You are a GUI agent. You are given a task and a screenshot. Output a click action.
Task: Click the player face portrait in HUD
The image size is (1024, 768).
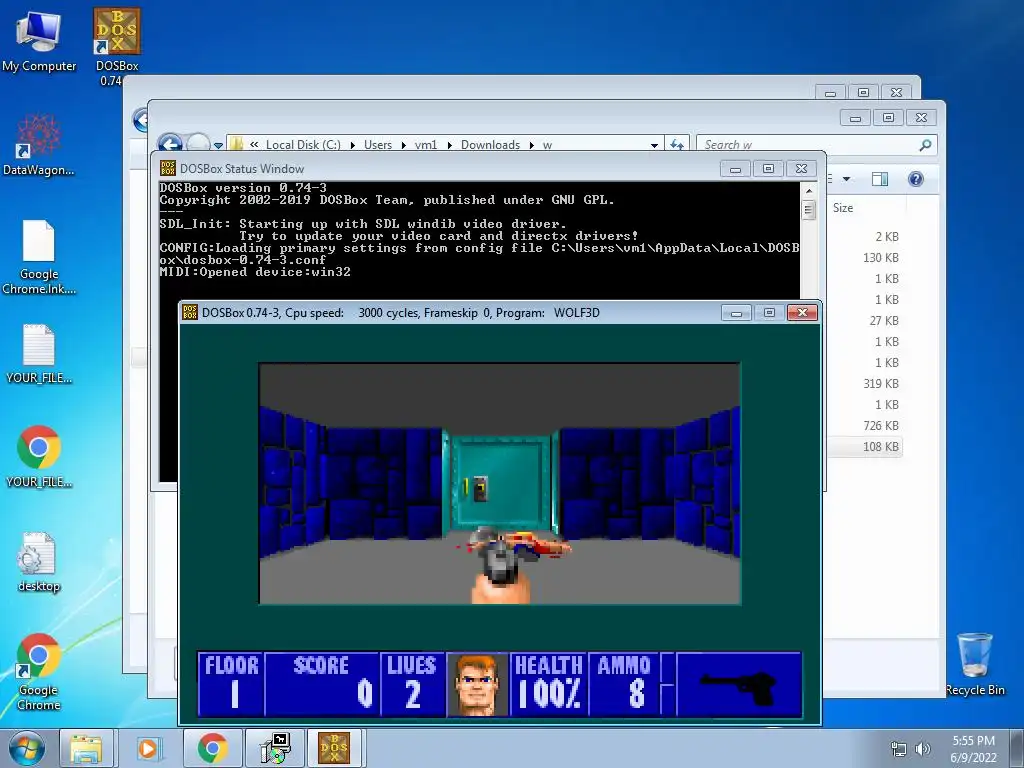(477, 684)
